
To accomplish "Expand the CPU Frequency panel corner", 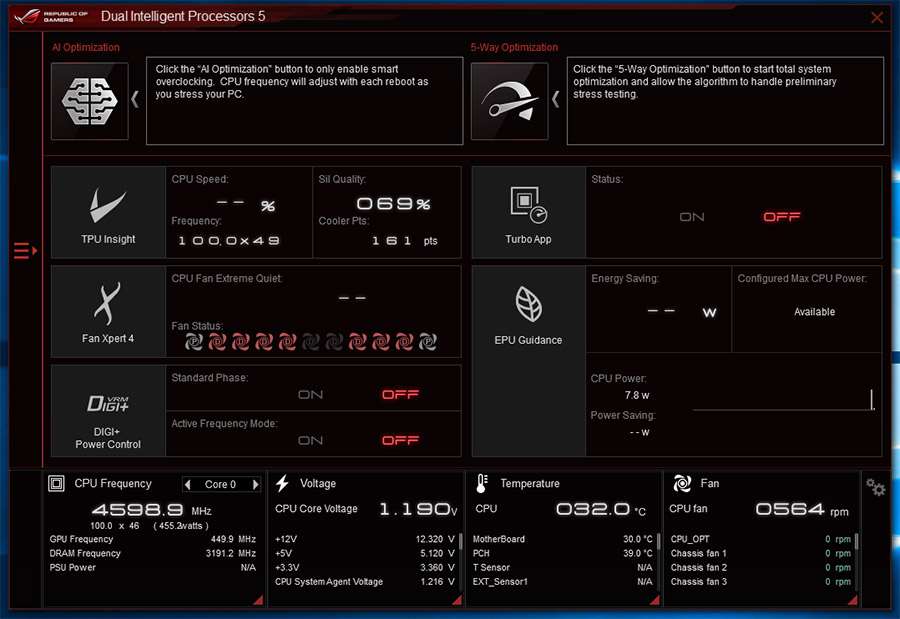I will coord(258,600).
